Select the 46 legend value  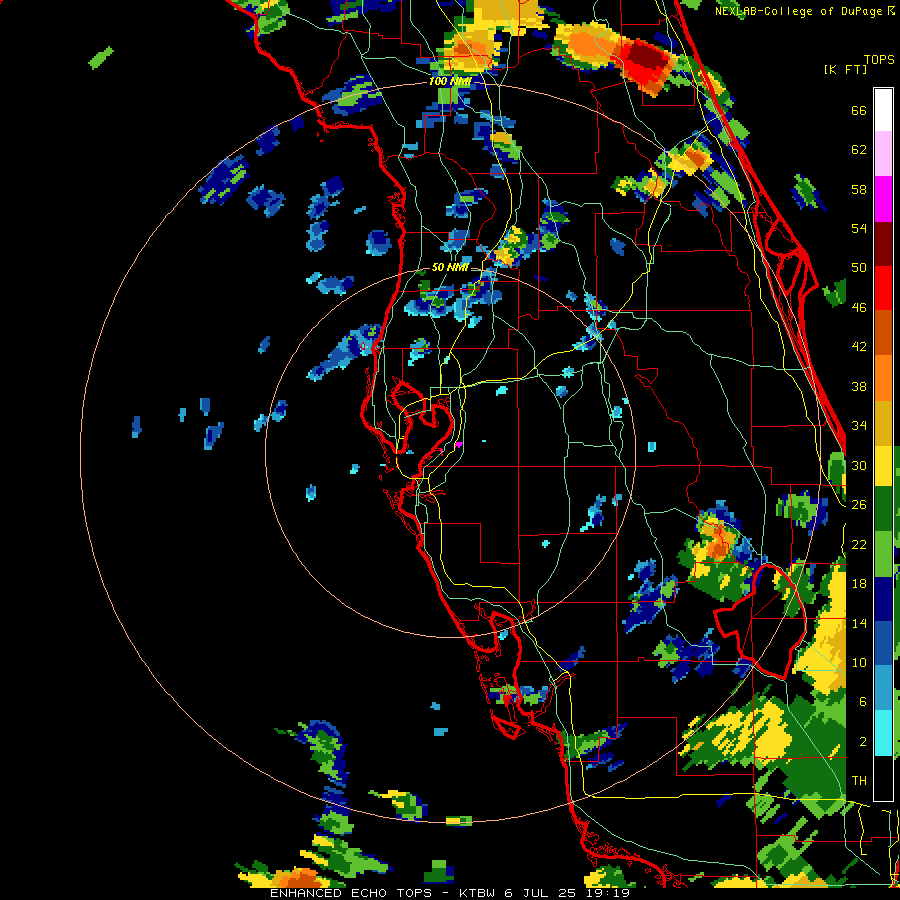[859, 308]
